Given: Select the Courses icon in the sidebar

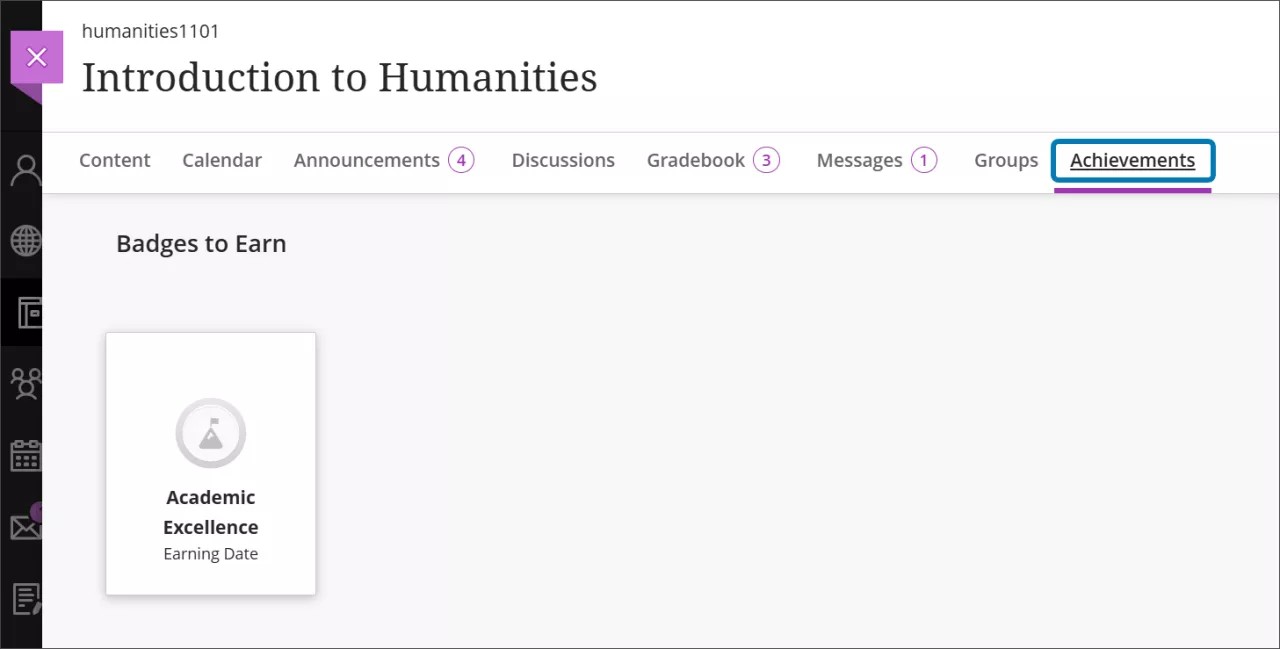Looking at the screenshot, I should [x=24, y=312].
